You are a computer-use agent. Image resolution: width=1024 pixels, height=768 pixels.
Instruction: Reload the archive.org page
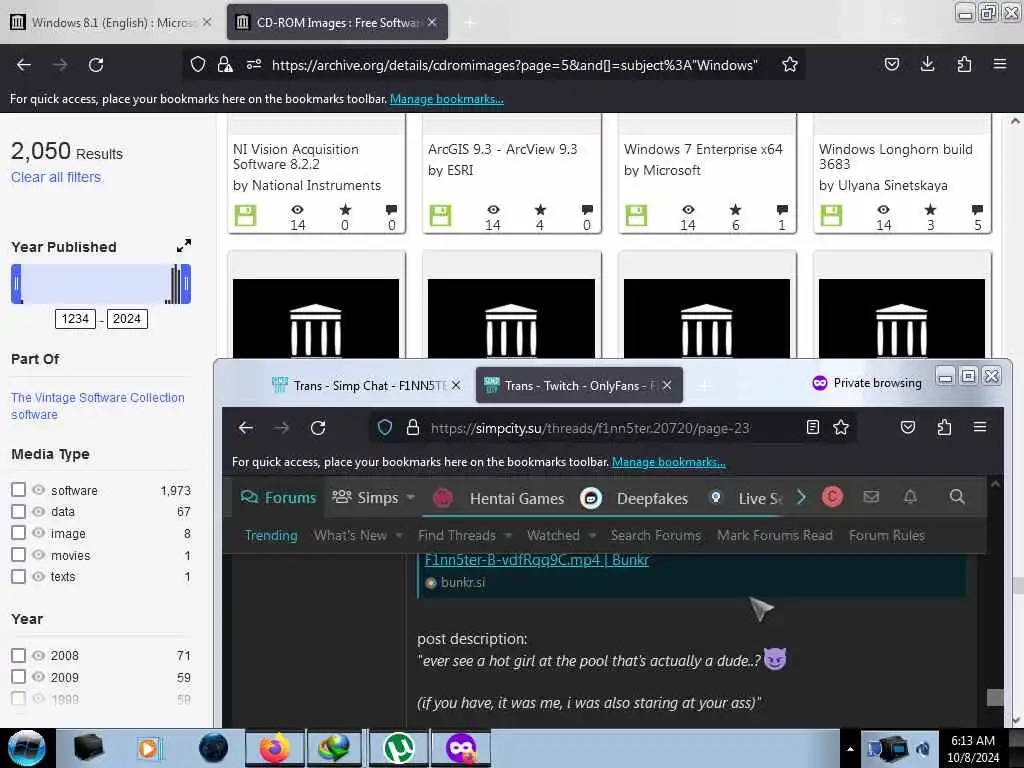[96, 65]
